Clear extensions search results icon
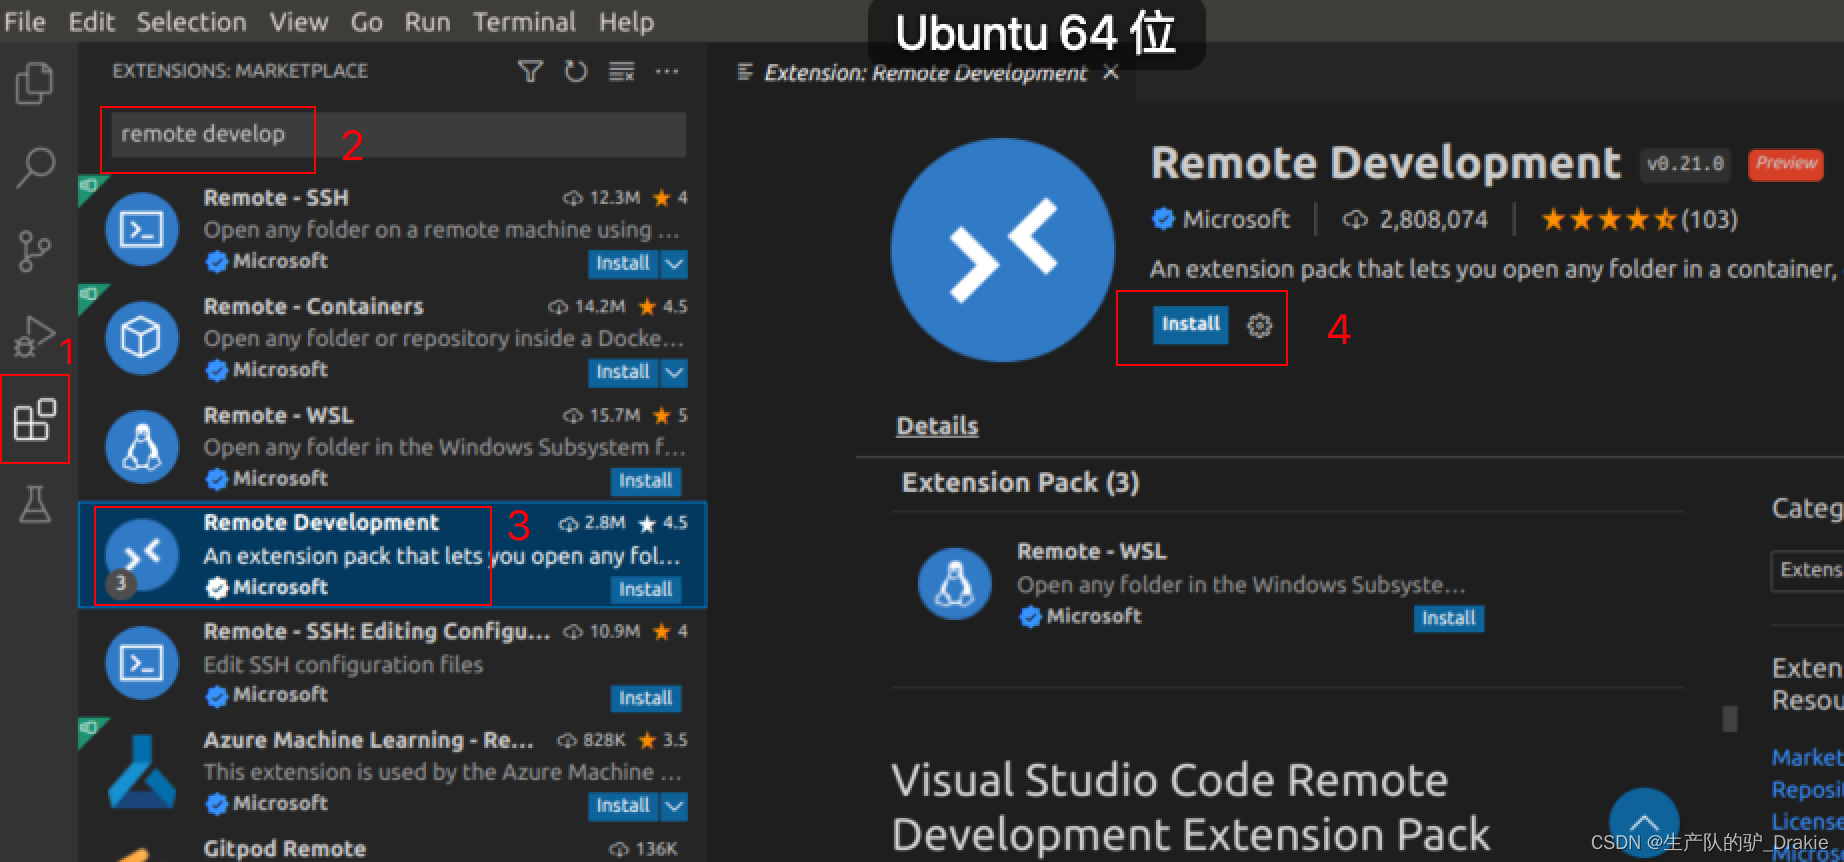The height and width of the screenshot is (862, 1844). [622, 71]
